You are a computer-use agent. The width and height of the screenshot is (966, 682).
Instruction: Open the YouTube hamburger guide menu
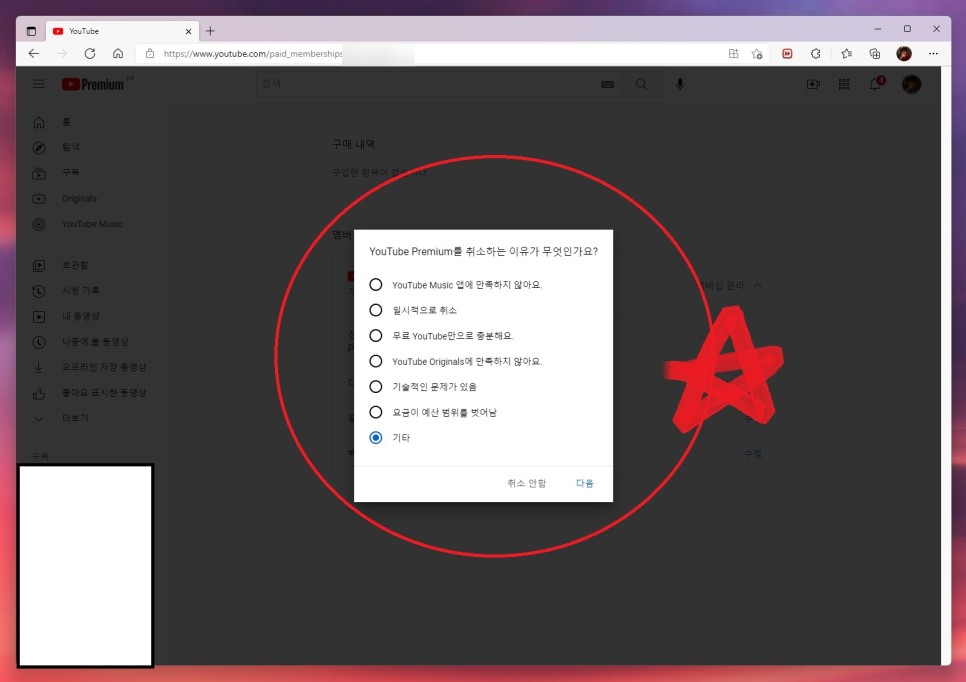tap(39, 84)
